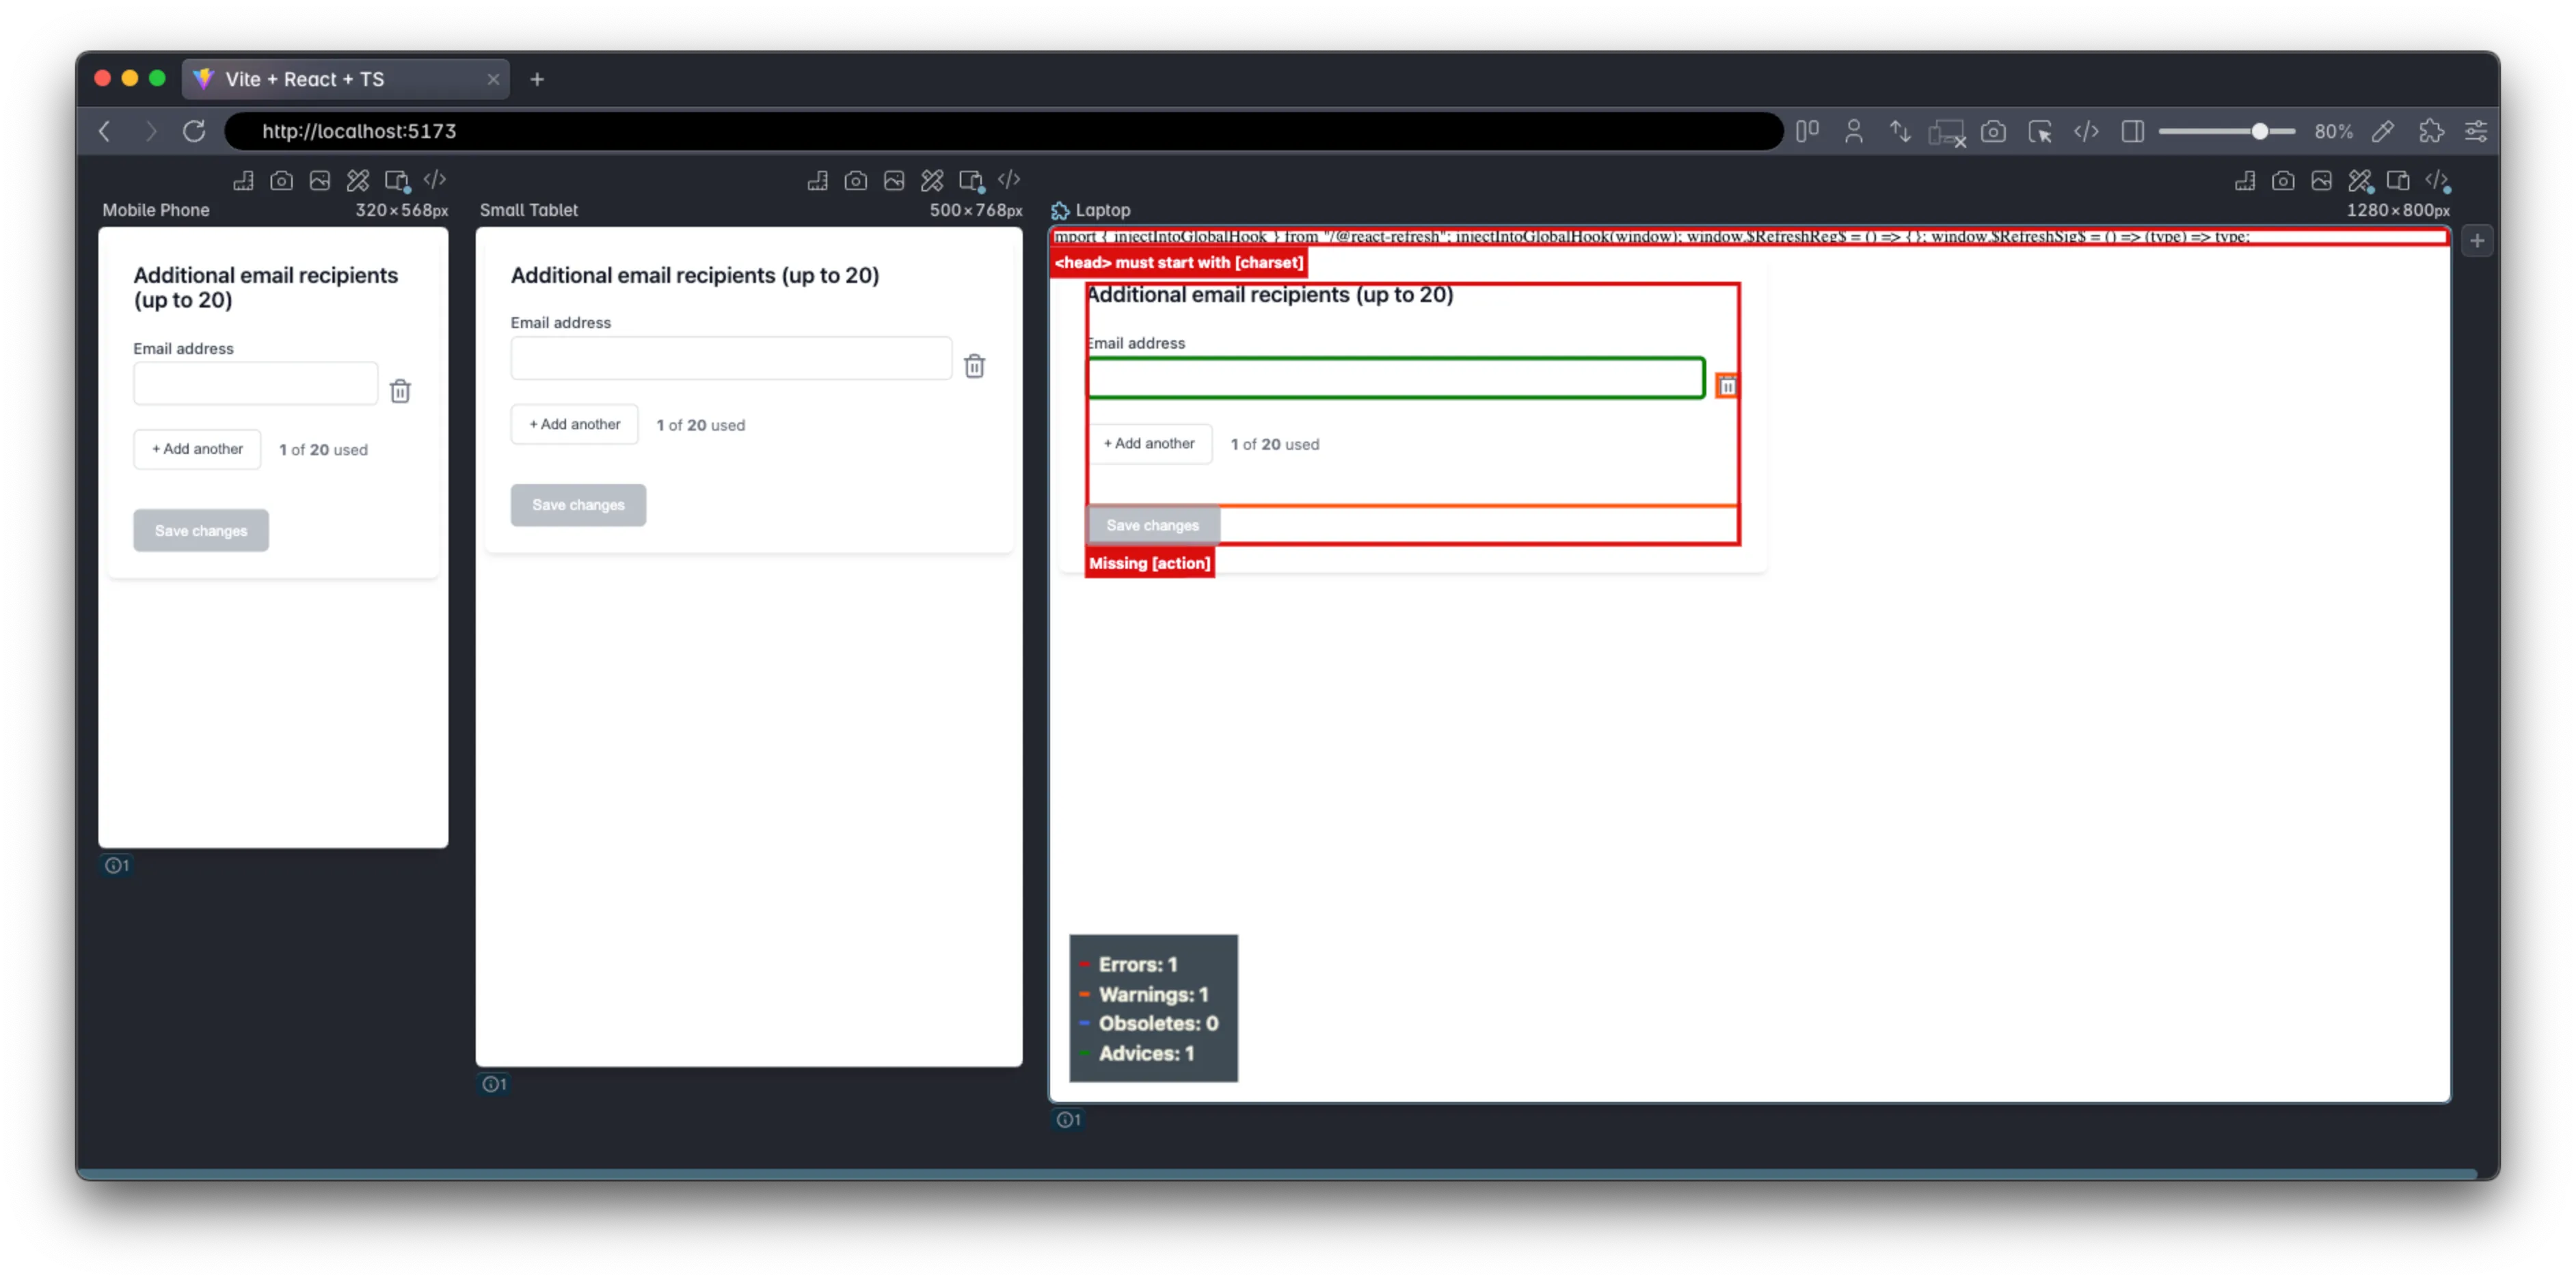Toggle the sidebar panel layout icon
Screen dimensions: 2576x1281
2132,131
